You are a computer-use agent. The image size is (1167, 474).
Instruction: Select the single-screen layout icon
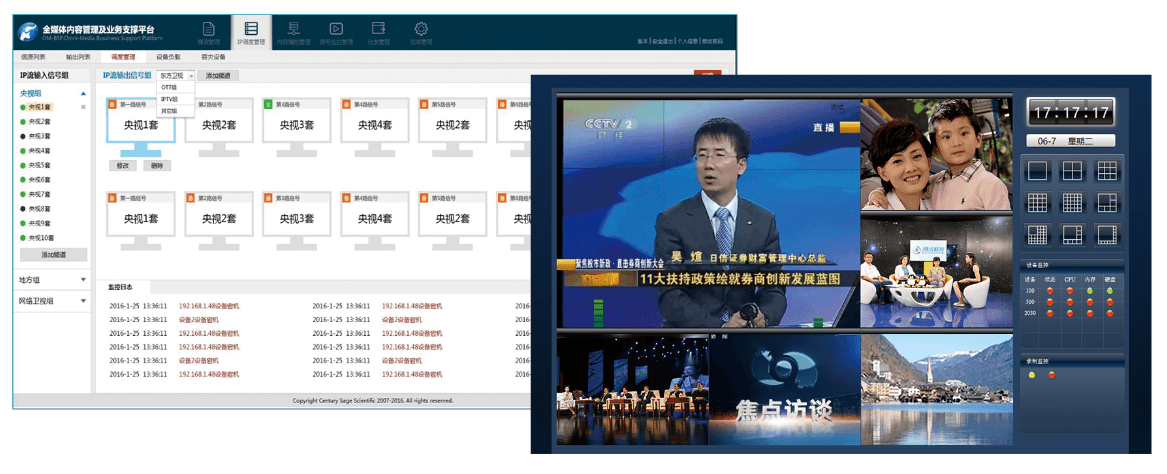tap(1037, 170)
